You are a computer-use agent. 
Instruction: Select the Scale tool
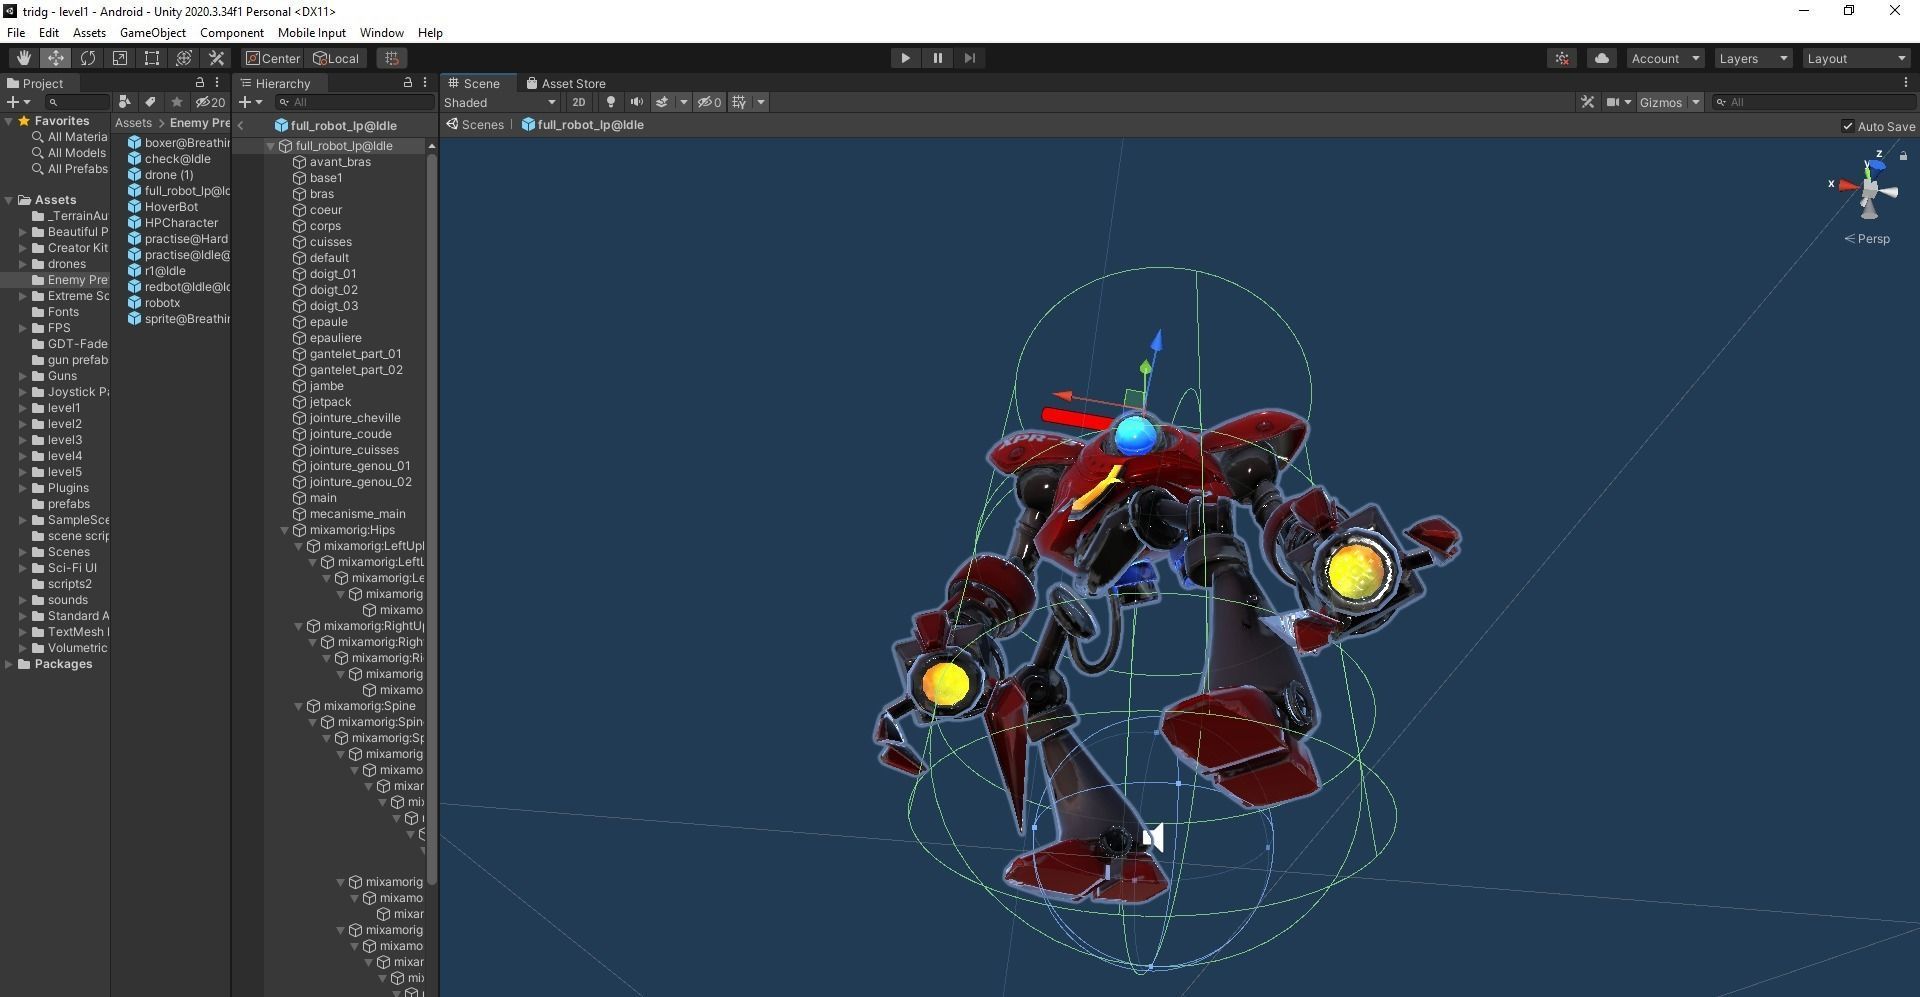tap(120, 58)
